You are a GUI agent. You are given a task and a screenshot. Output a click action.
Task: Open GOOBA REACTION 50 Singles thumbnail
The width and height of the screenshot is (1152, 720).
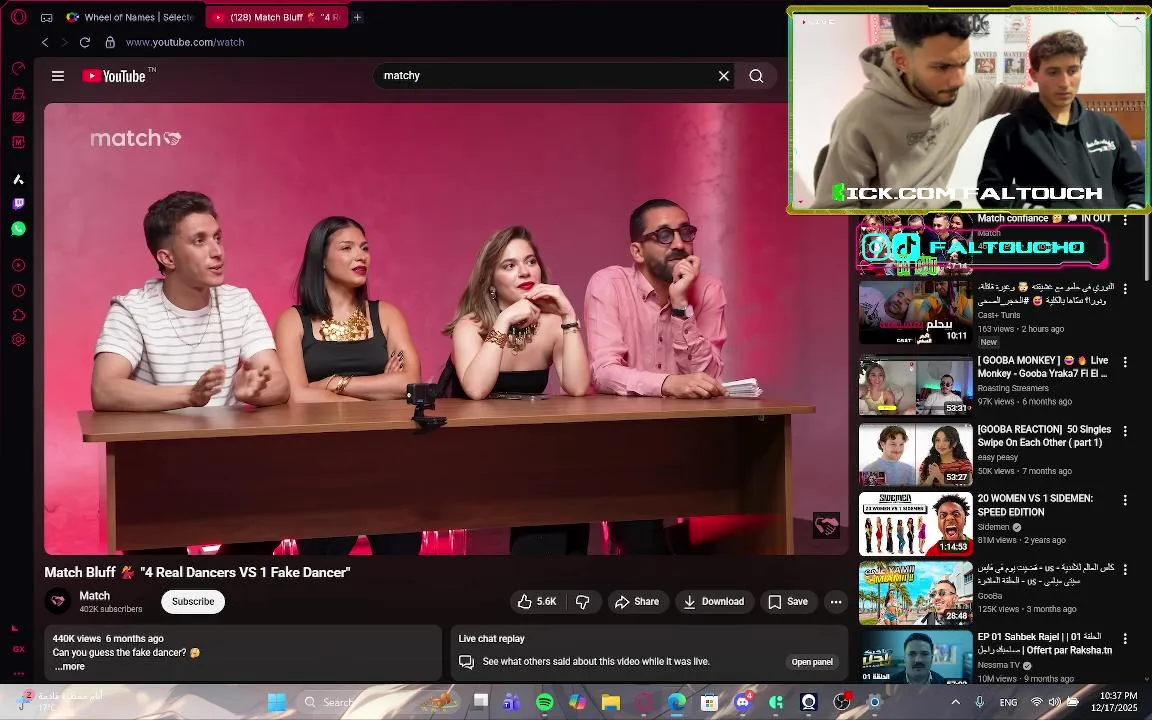point(915,455)
